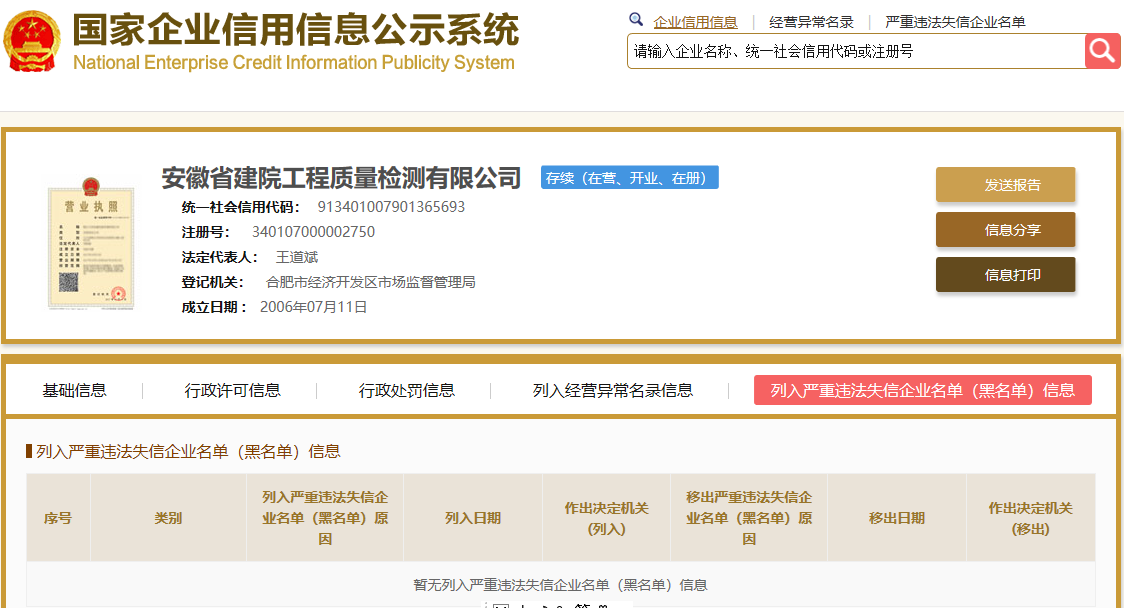This screenshot has width=1124, height=608.
Task: Click the company name 安徽省建院工程质量检测有限公司
Action: point(341,178)
